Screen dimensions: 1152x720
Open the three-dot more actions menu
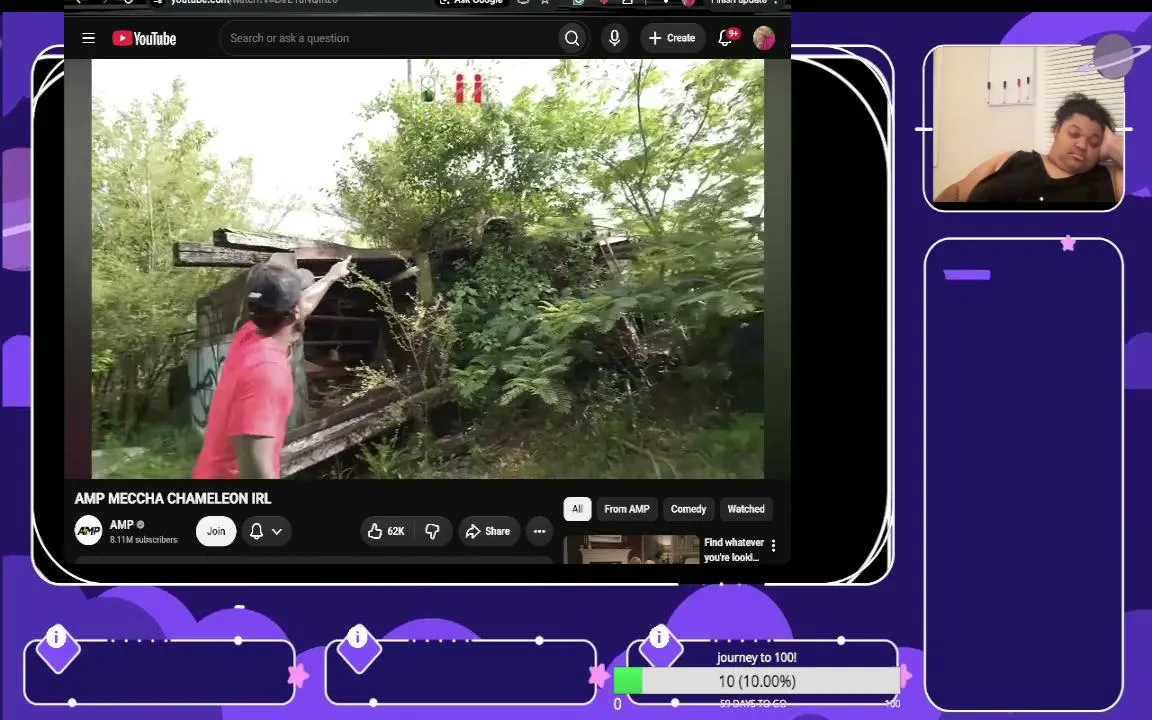click(x=539, y=531)
